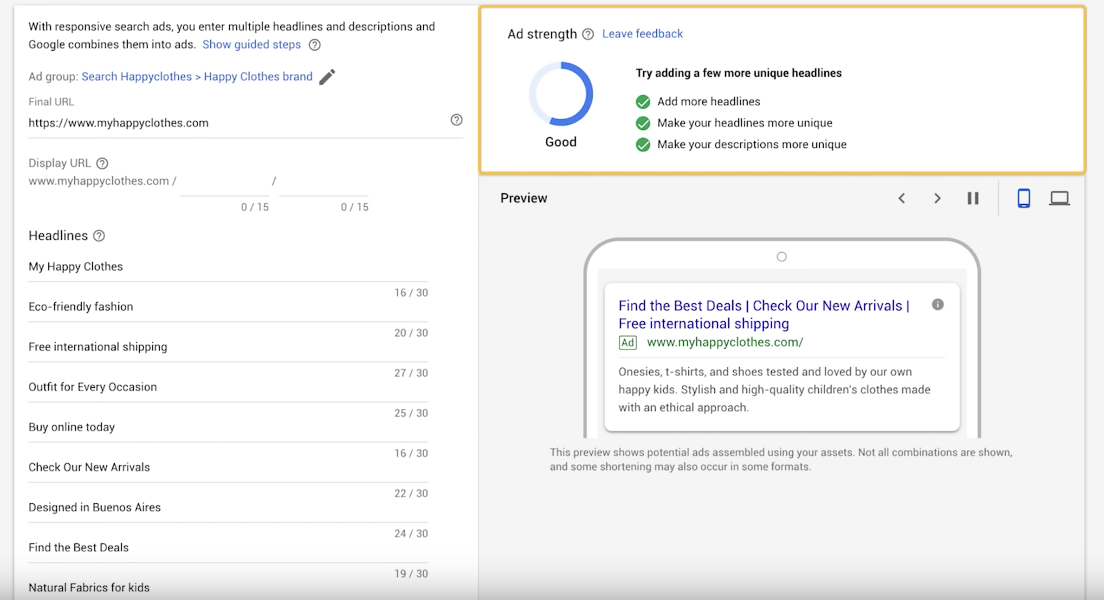Click the Display URL help icon

[x=102, y=163]
